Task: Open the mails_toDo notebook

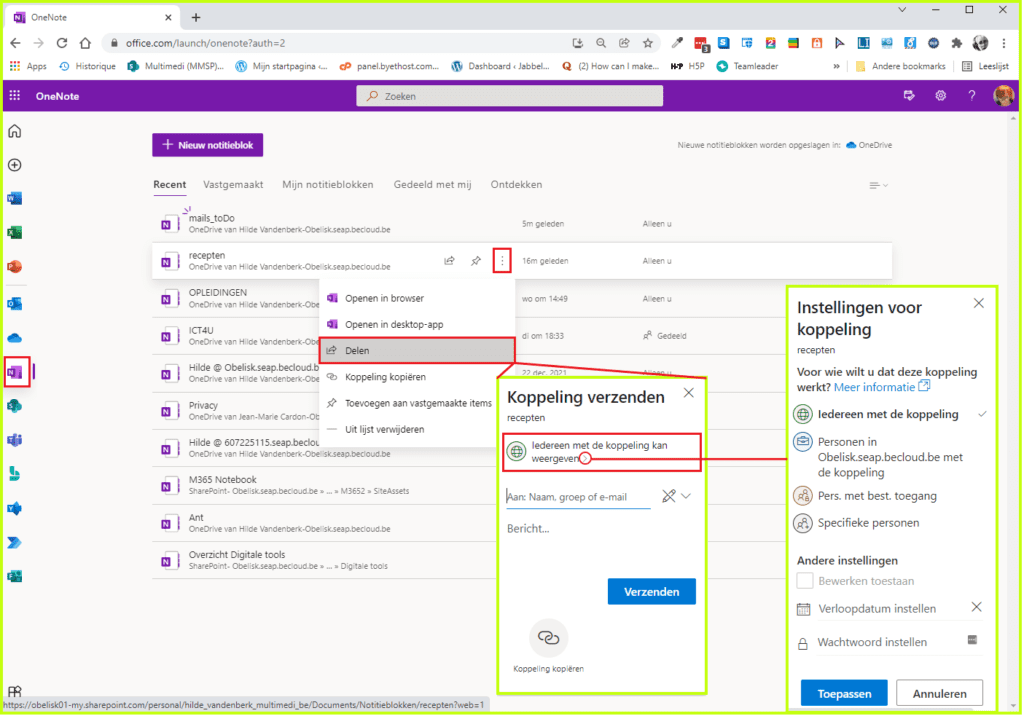Action: point(212,218)
